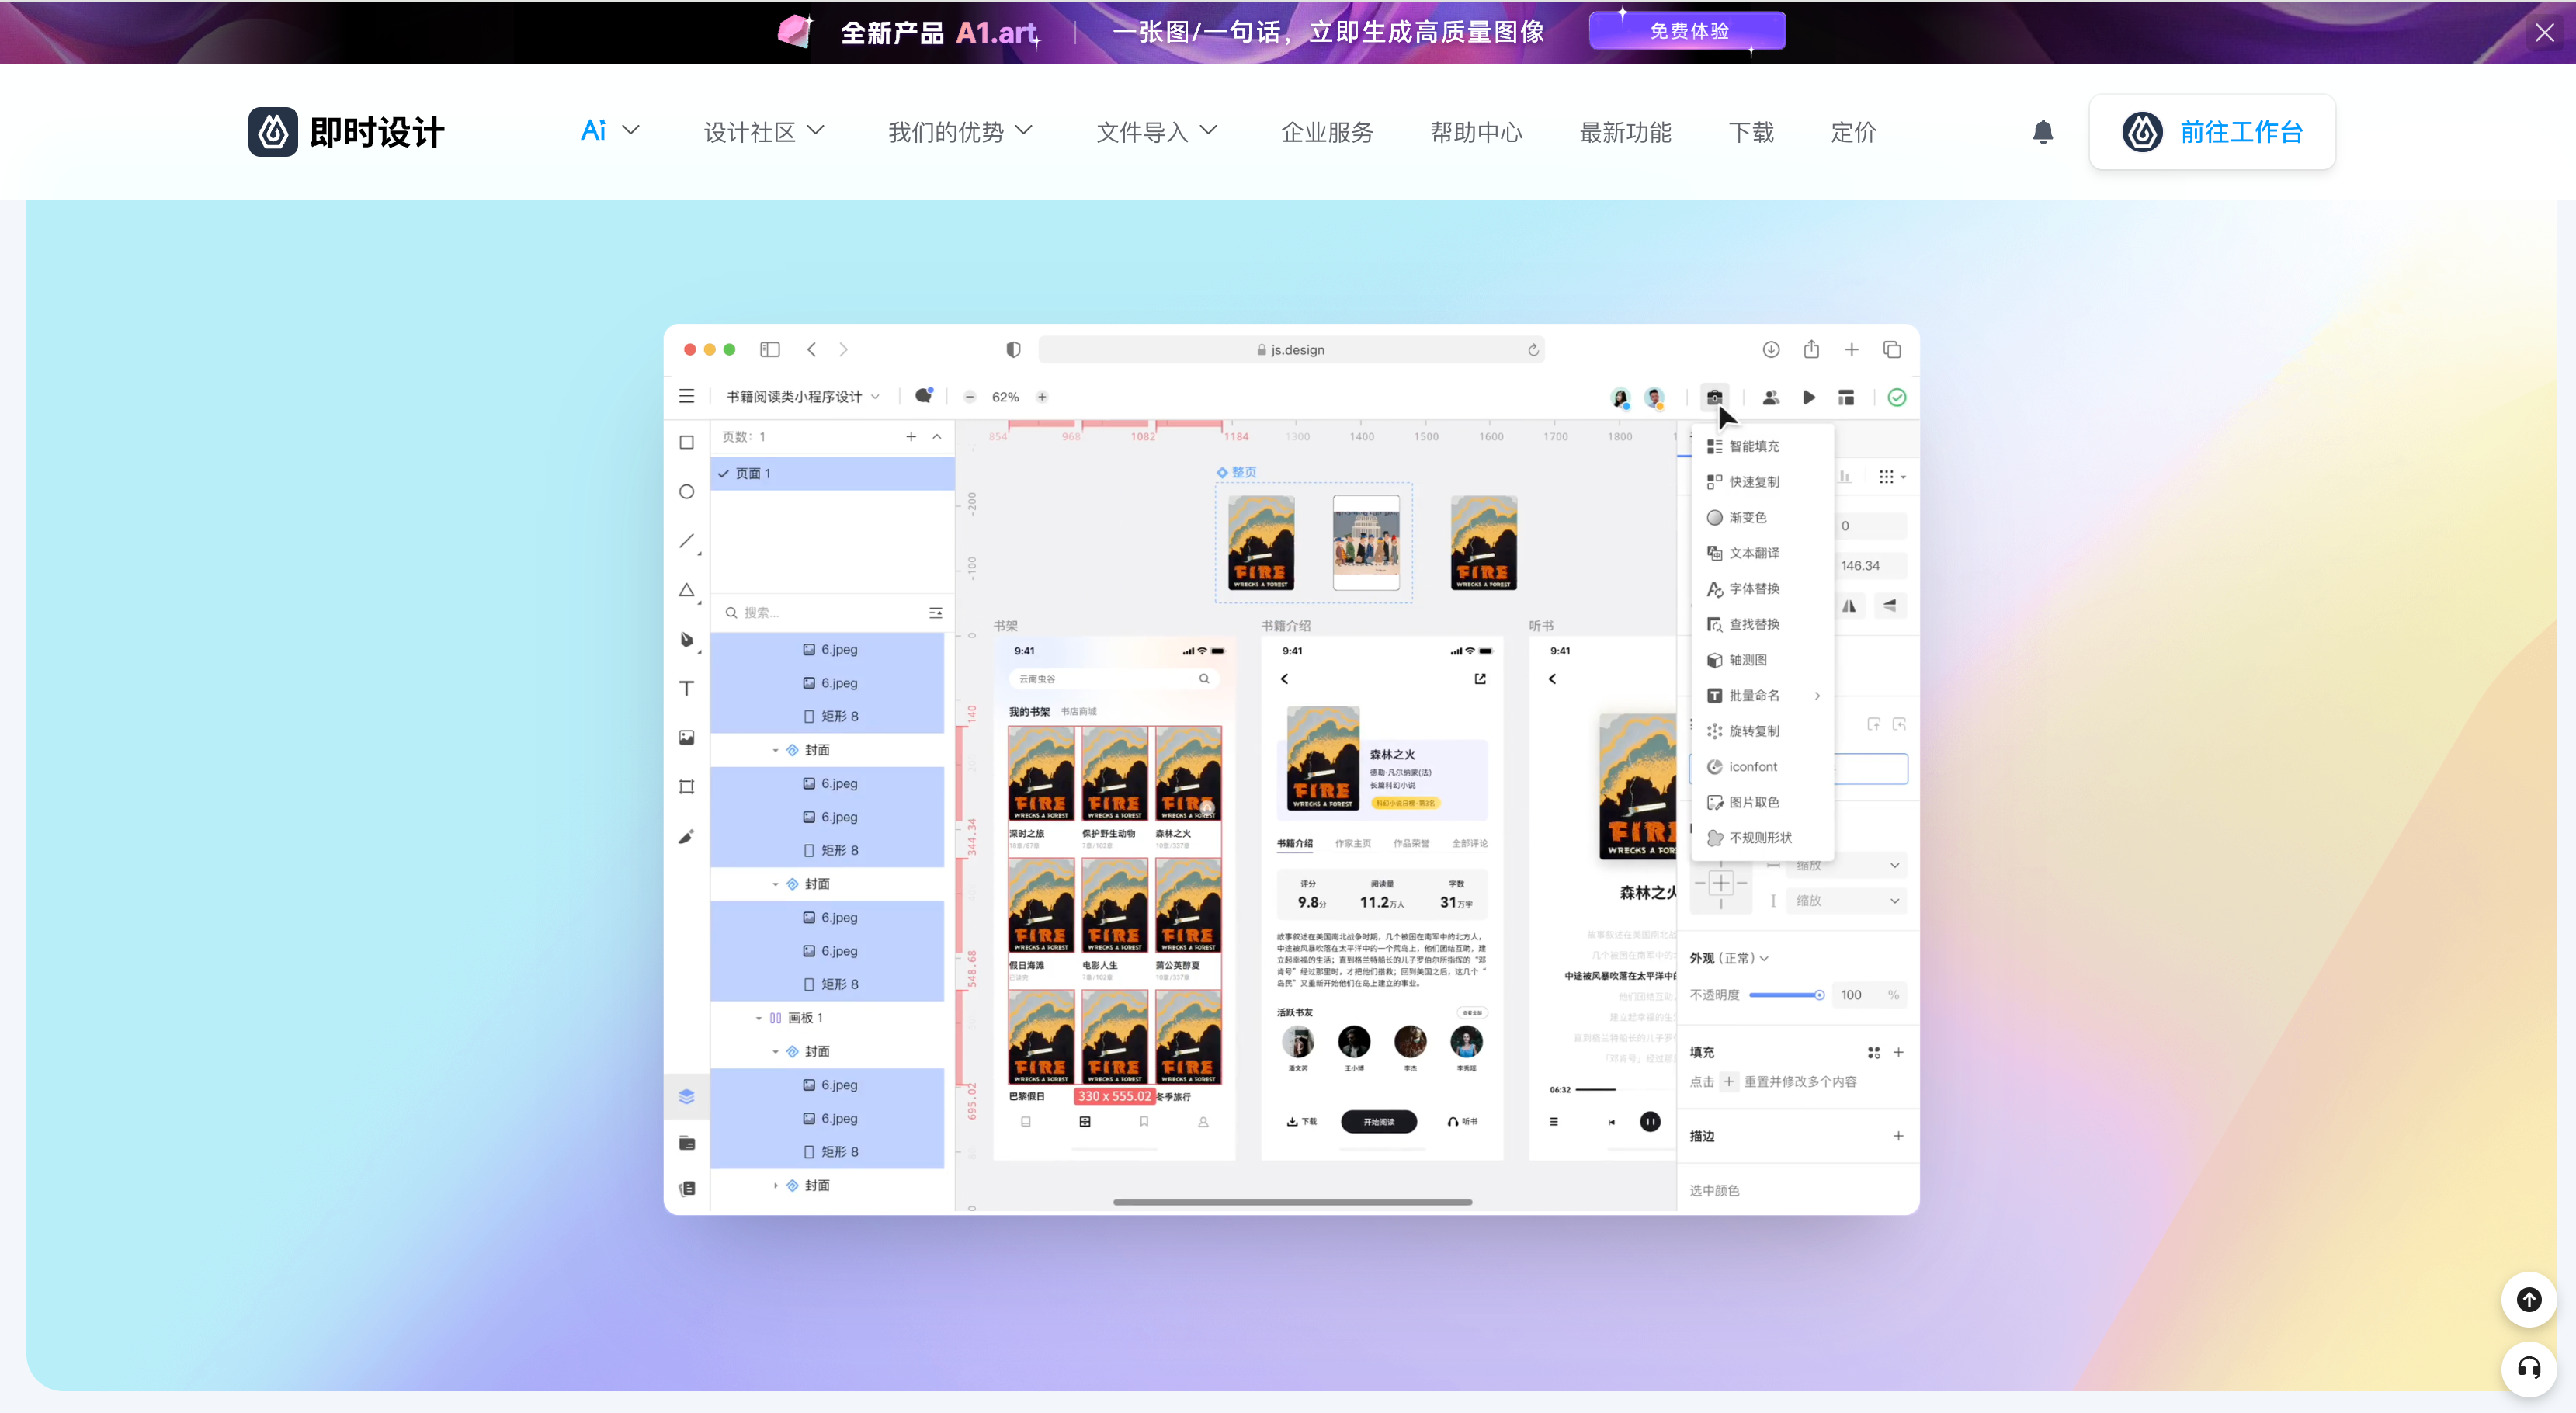Click the zoom out minus button
This screenshot has width=2576, height=1413.
[x=969, y=397]
